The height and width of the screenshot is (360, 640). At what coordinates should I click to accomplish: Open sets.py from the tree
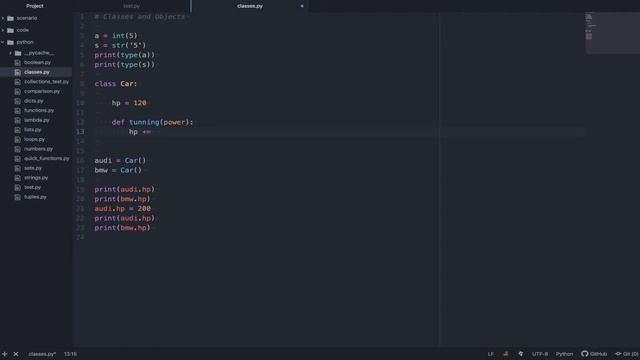coord(33,168)
